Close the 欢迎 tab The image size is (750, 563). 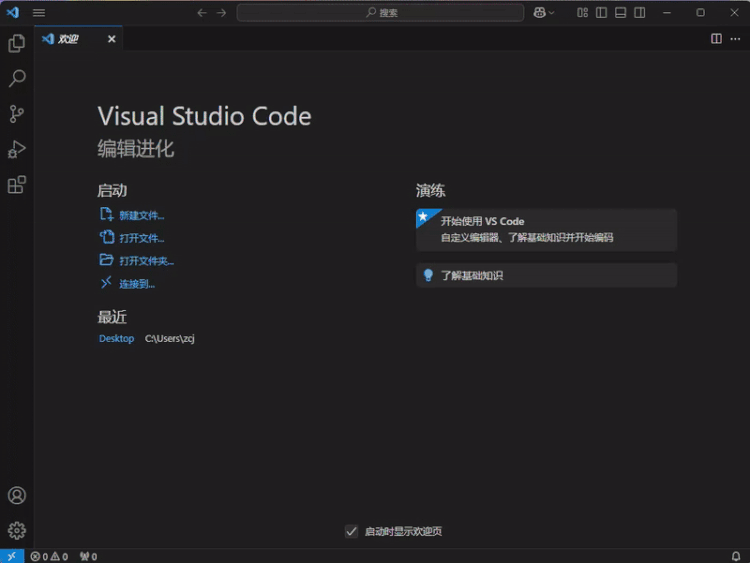click(x=111, y=39)
